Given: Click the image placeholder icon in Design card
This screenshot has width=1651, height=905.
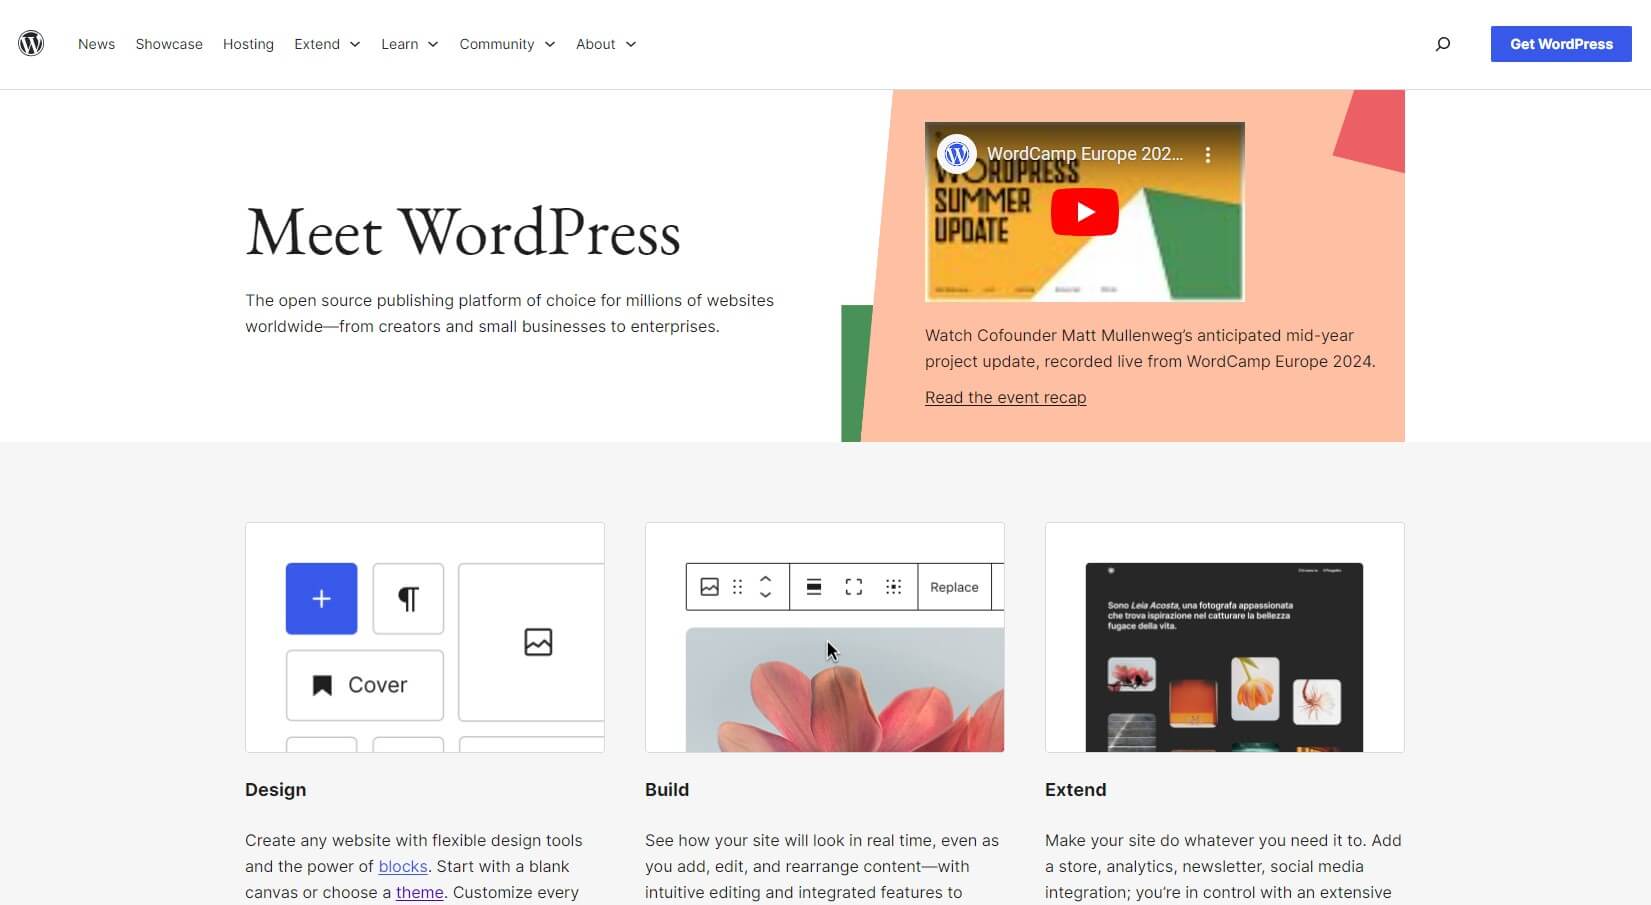Looking at the screenshot, I should (x=538, y=642).
